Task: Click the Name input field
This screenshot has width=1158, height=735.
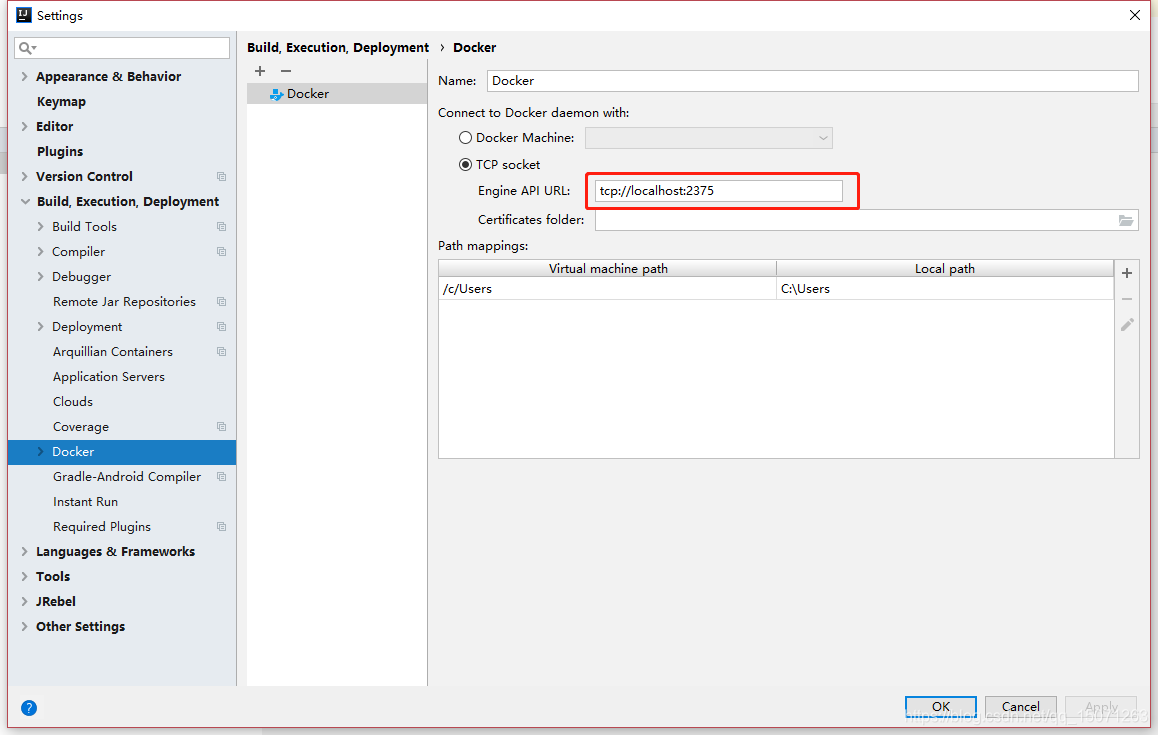Action: coord(812,81)
